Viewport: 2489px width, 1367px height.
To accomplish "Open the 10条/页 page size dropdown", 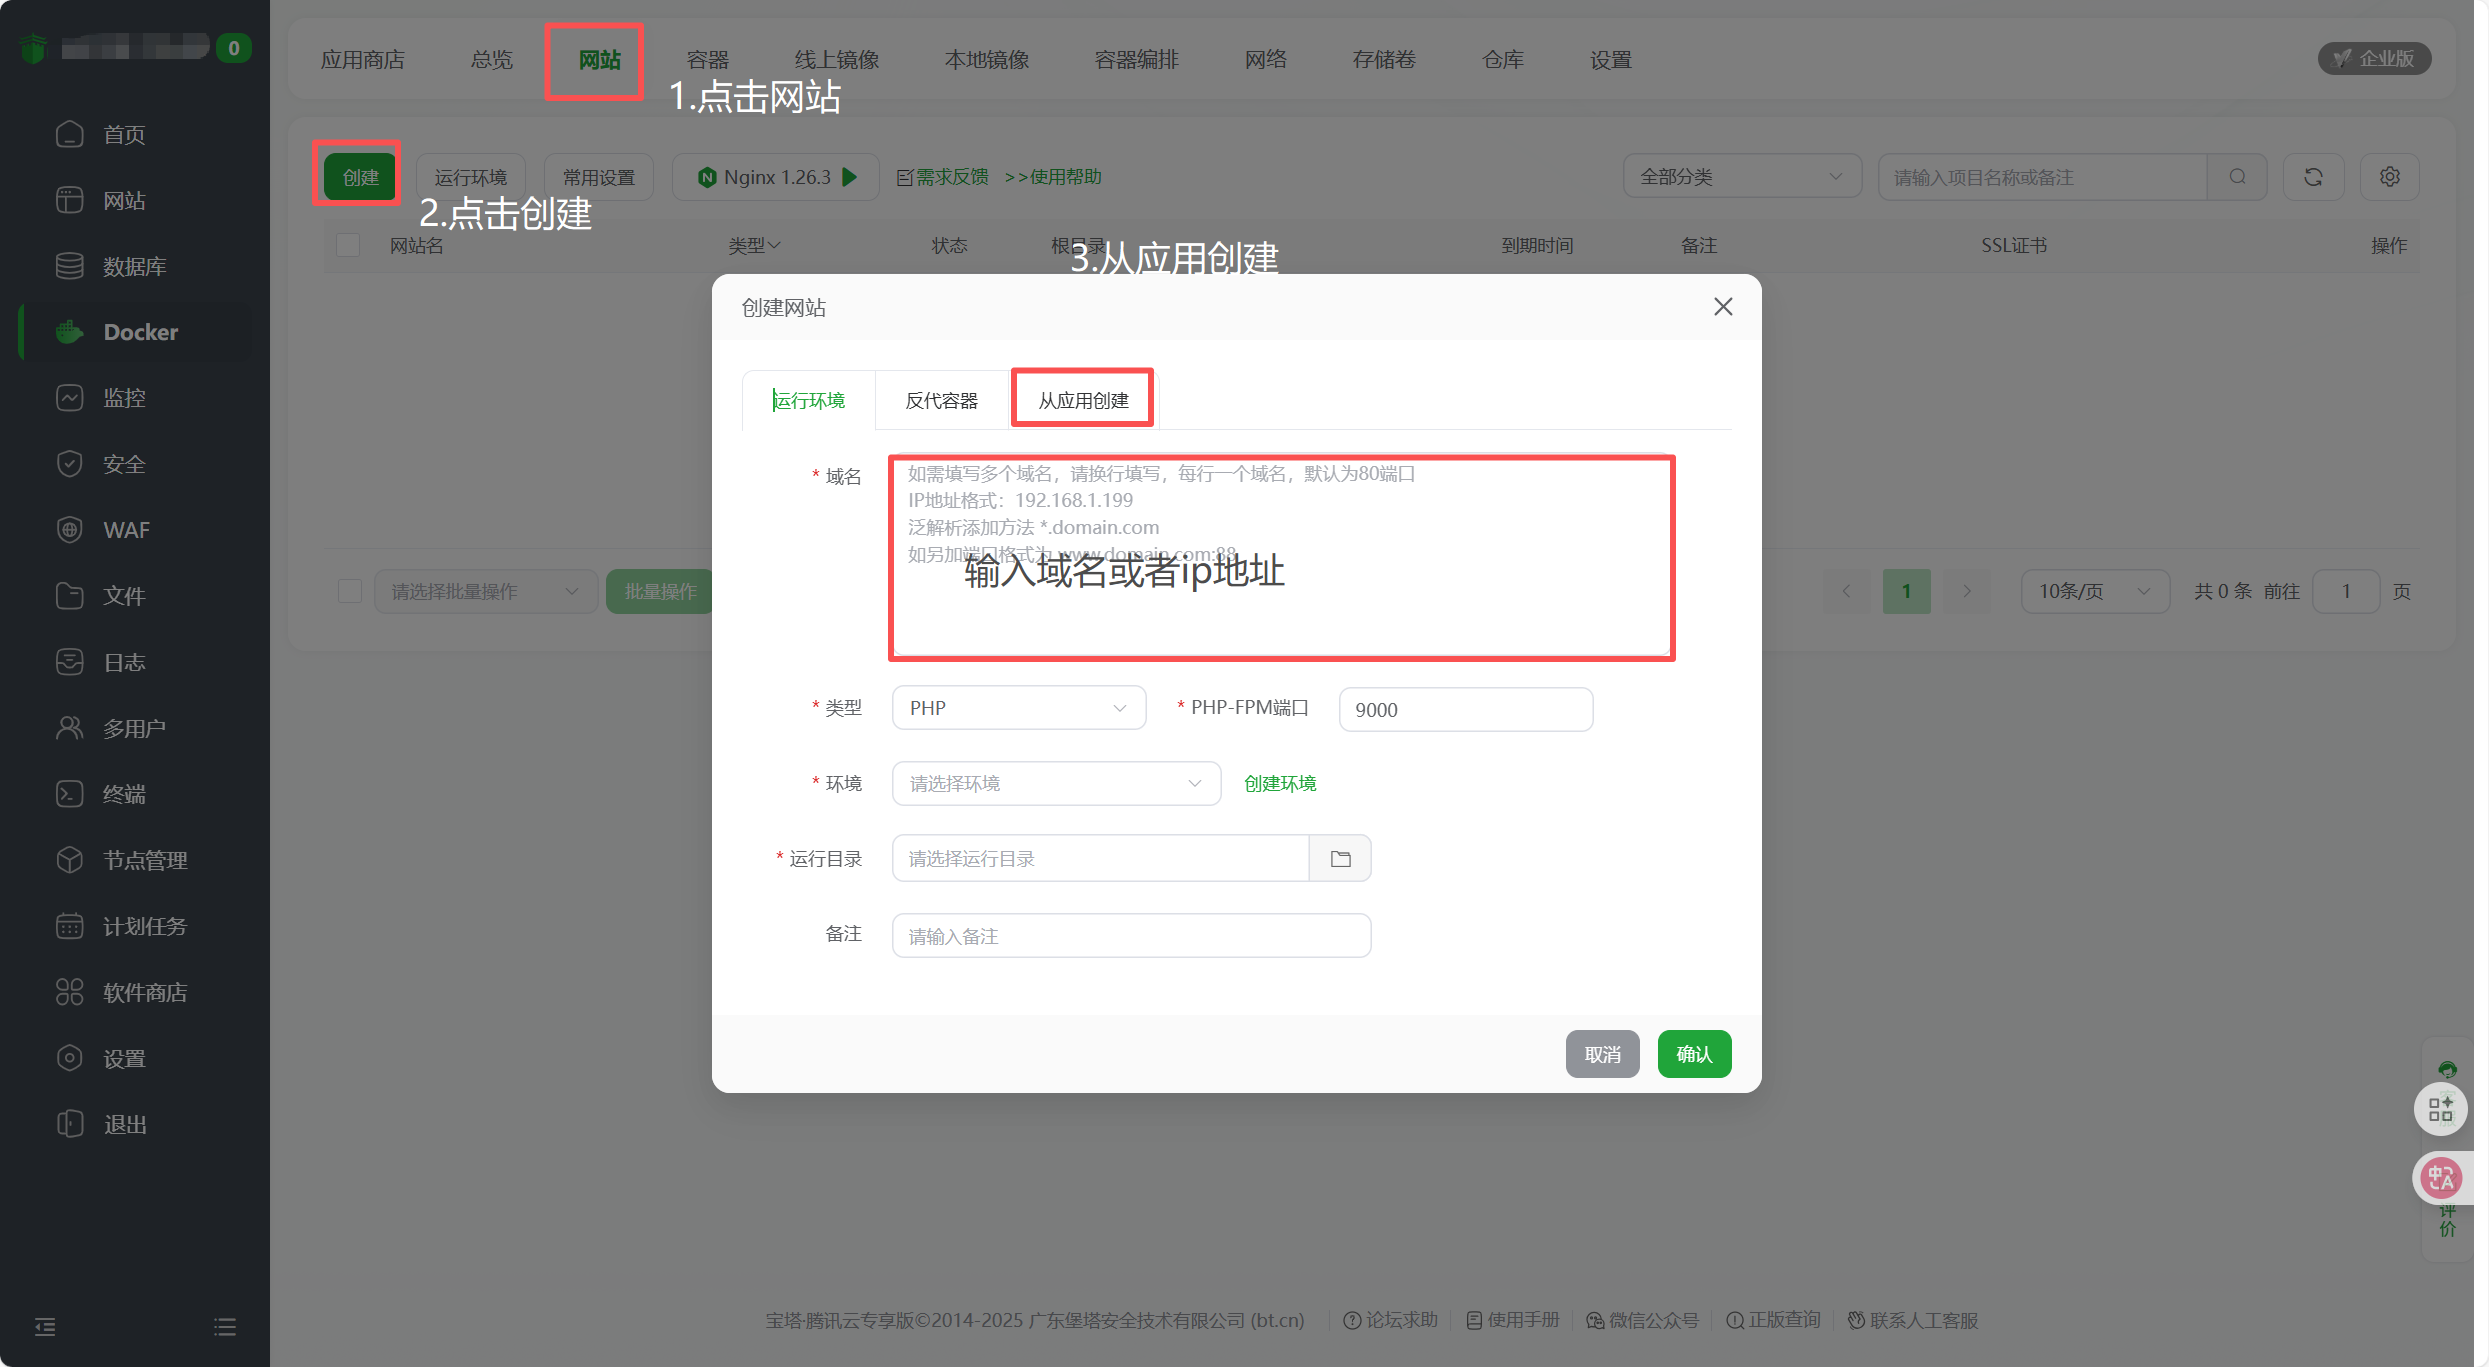I will (2094, 591).
